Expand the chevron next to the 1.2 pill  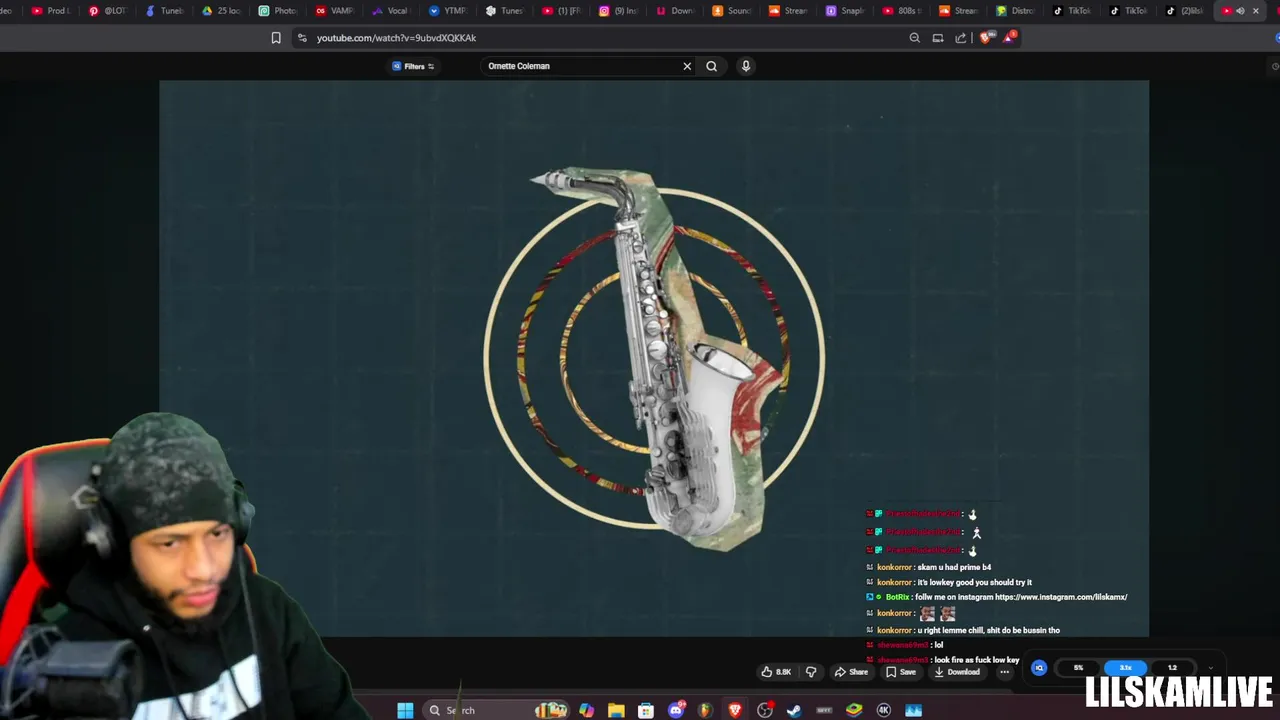[1210, 668]
